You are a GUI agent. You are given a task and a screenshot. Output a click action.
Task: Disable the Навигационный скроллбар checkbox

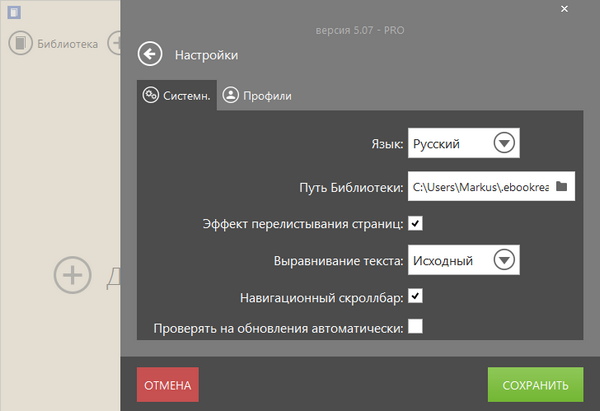[x=415, y=296]
